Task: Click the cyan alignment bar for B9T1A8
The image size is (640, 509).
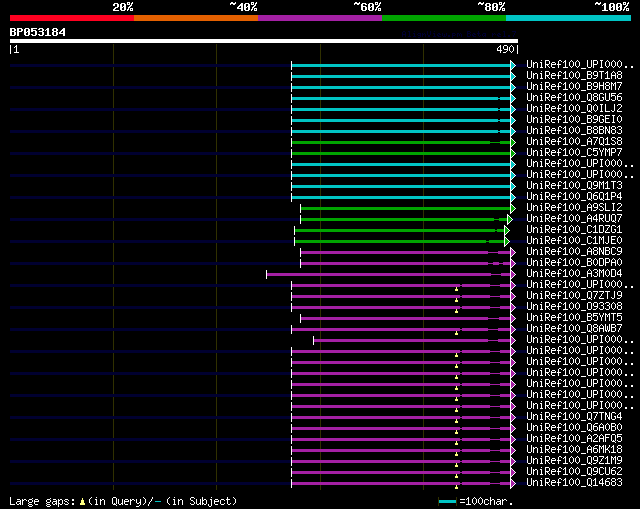Action: click(401, 76)
